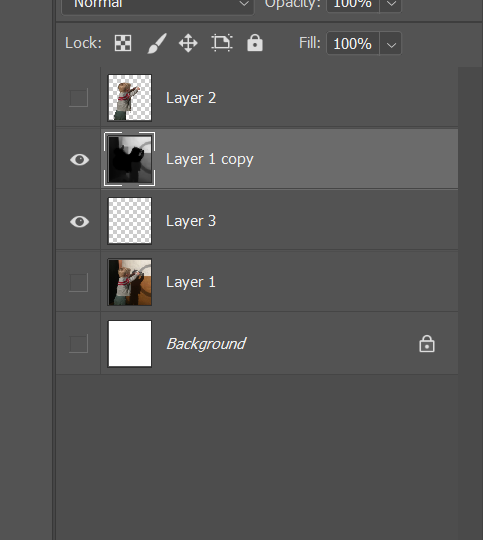
Task: Click the Background layer lock icon
Action: pos(427,344)
